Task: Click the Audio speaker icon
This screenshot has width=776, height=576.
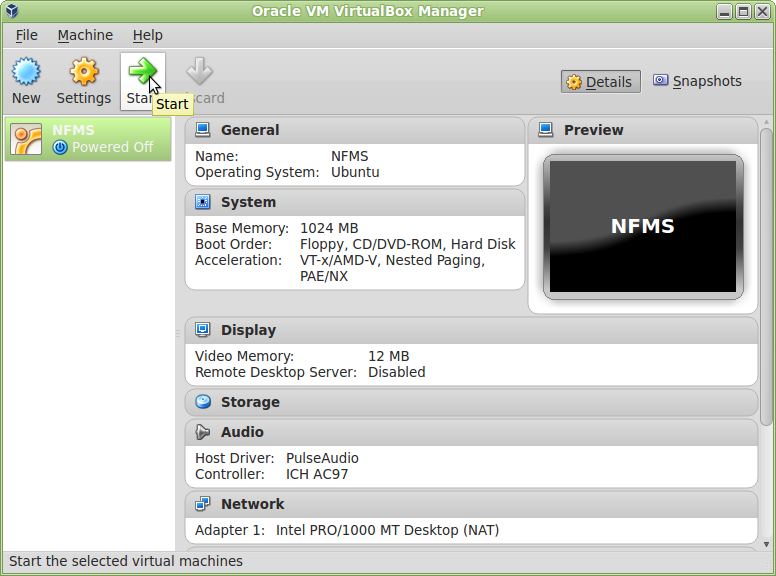Action: coord(202,432)
